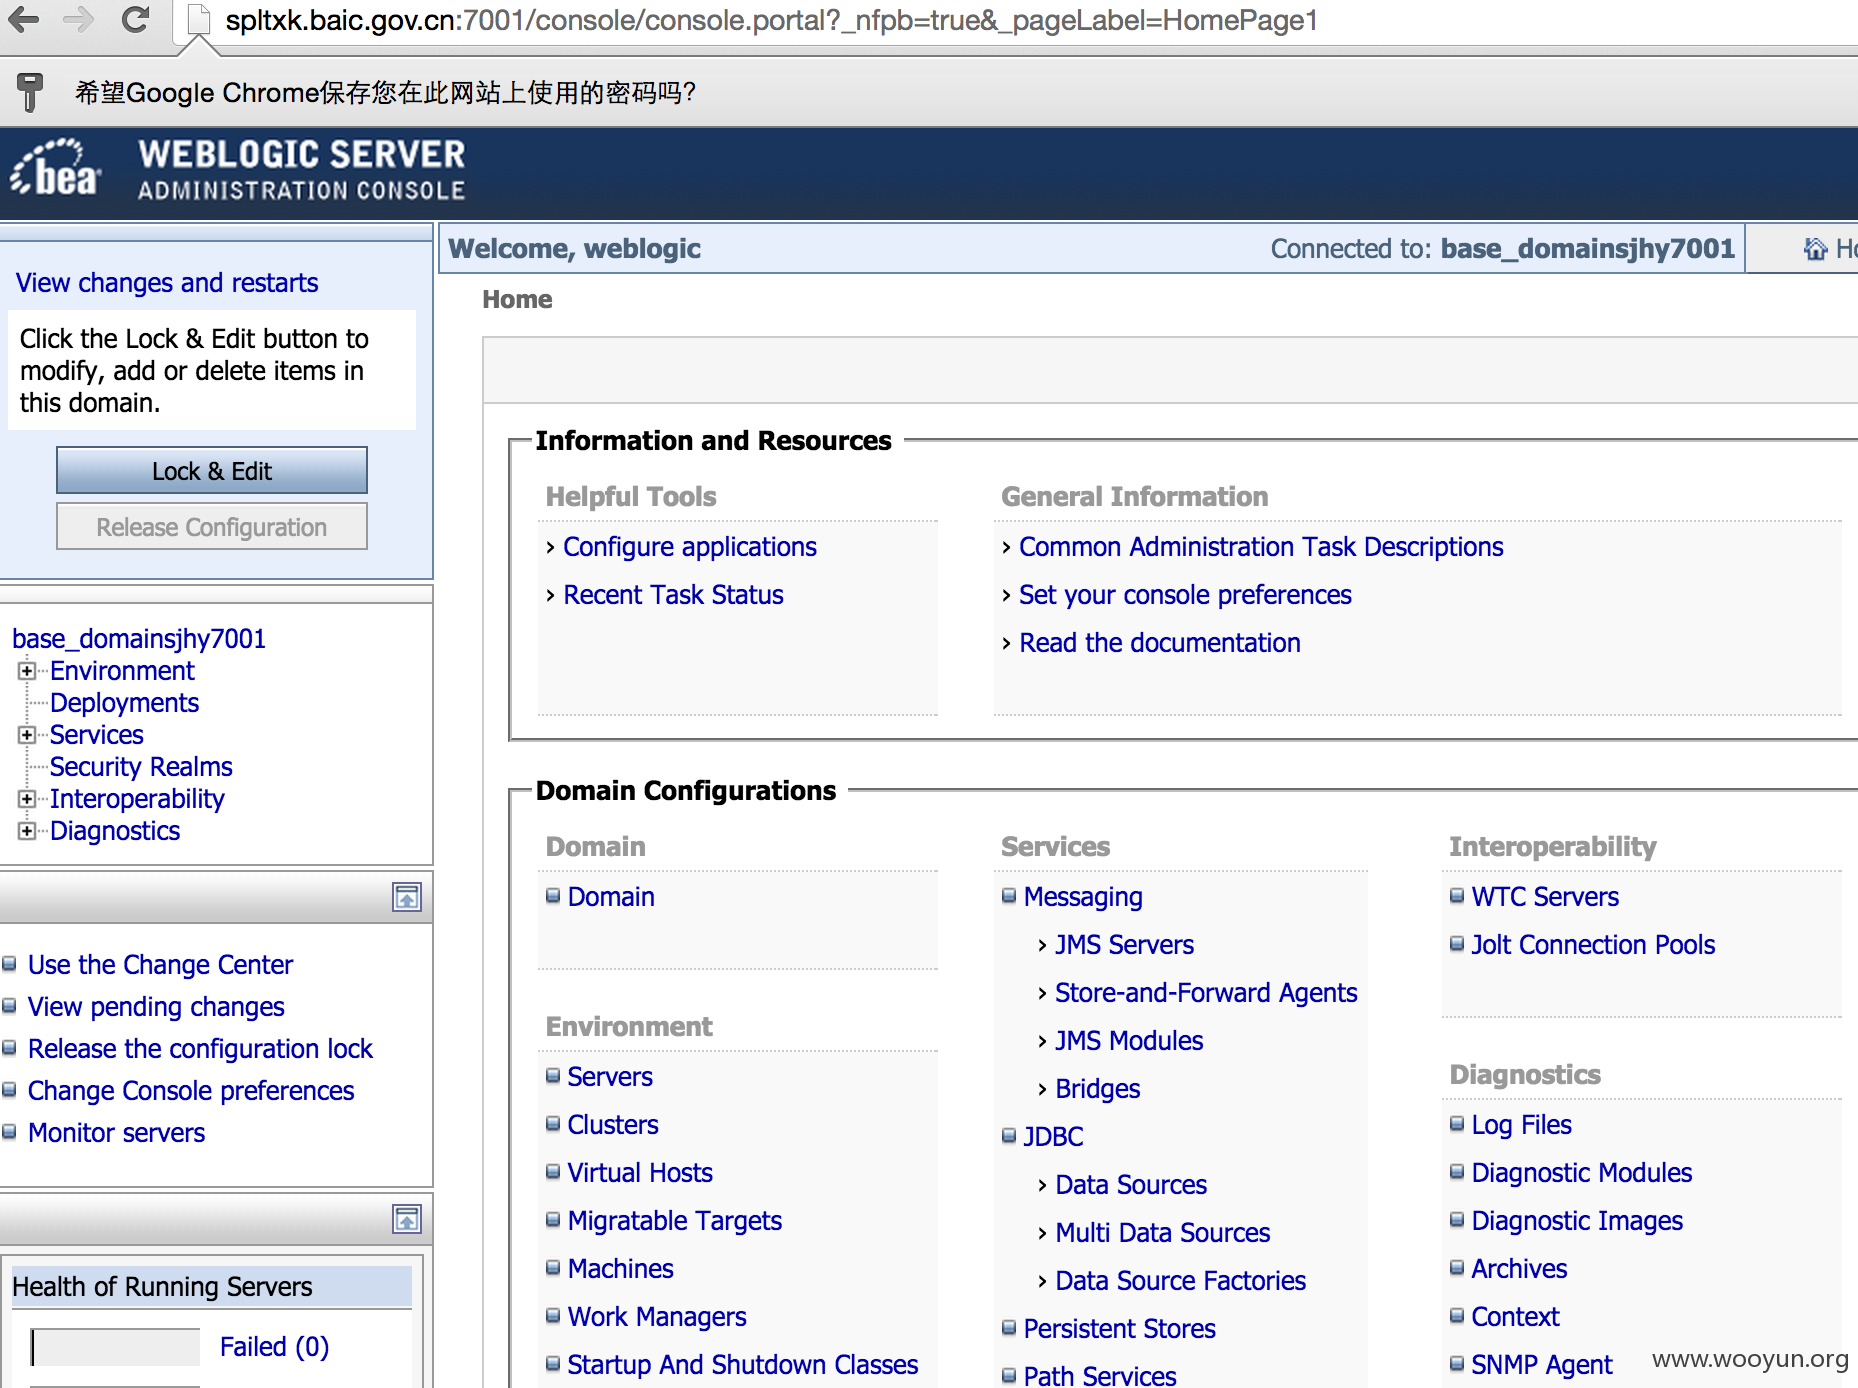Select base_domainsjhy7001 root tree node
The height and width of the screenshot is (1388, 1858).
tap(139, 639)
